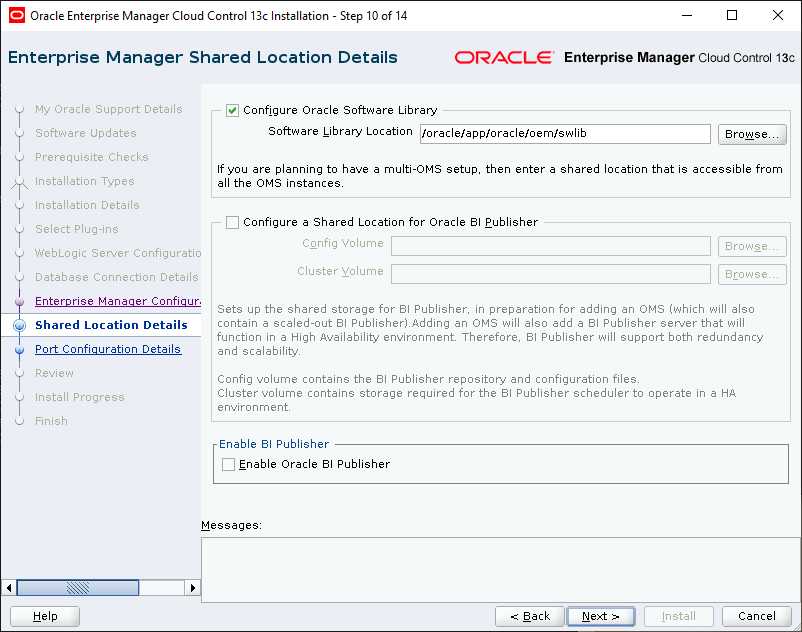802x632 pixels.
Task: Cancel the installation
Action: [x=756, y=617]
